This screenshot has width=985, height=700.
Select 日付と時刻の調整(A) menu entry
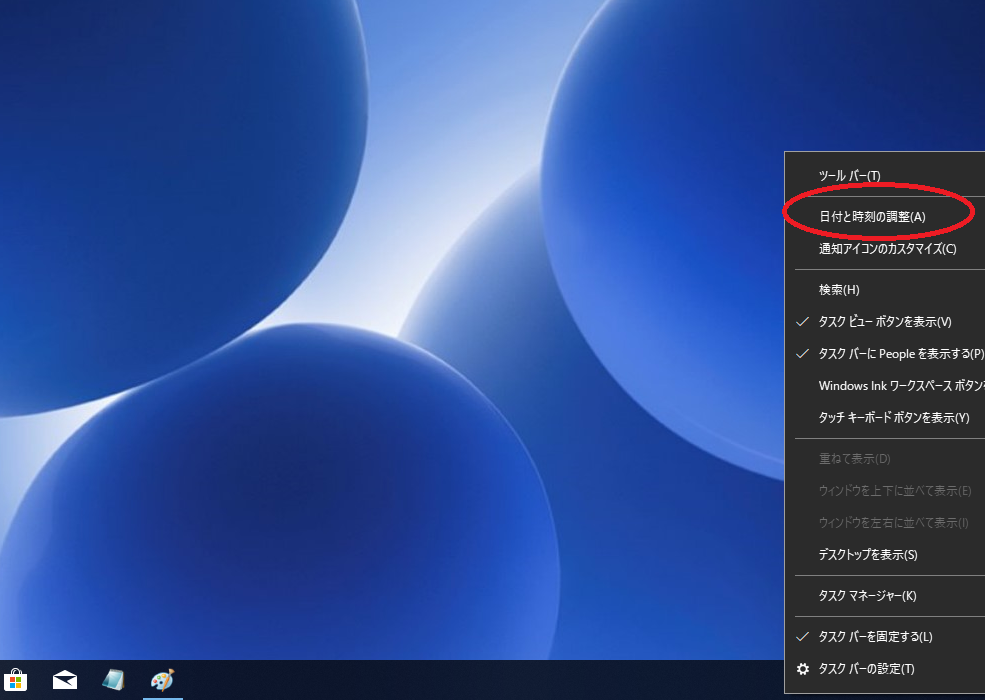pyautogui.click(x=872, y=217)
